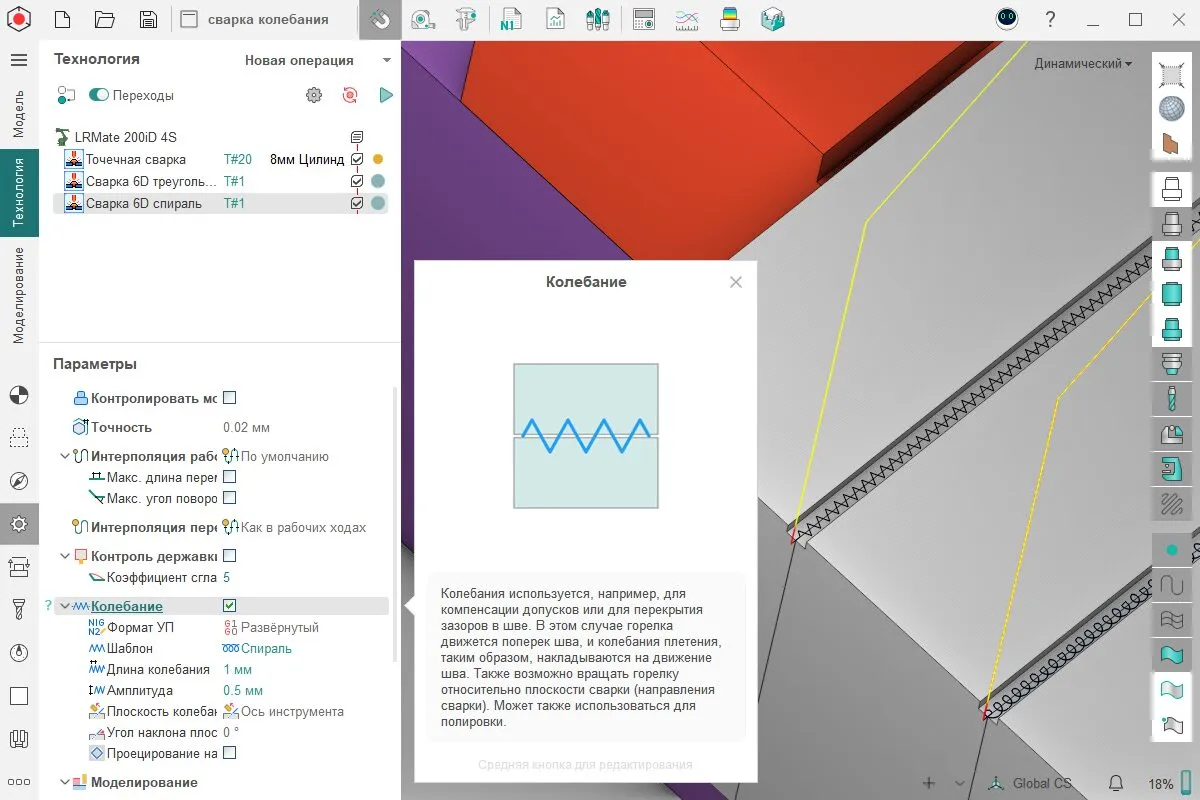
Task: Click the help question mark icon
Action: click(1050, 19)
